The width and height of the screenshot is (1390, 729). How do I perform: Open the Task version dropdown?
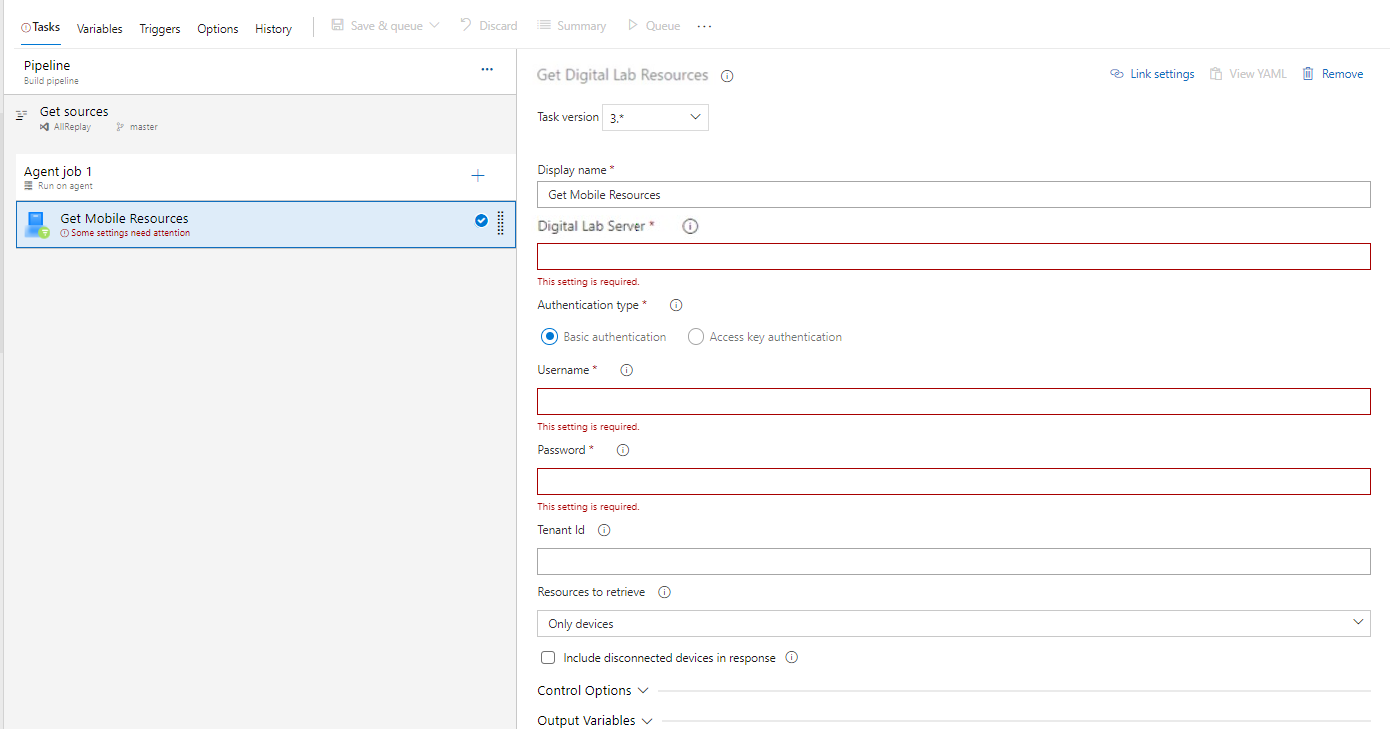click(x=655, y=118)
